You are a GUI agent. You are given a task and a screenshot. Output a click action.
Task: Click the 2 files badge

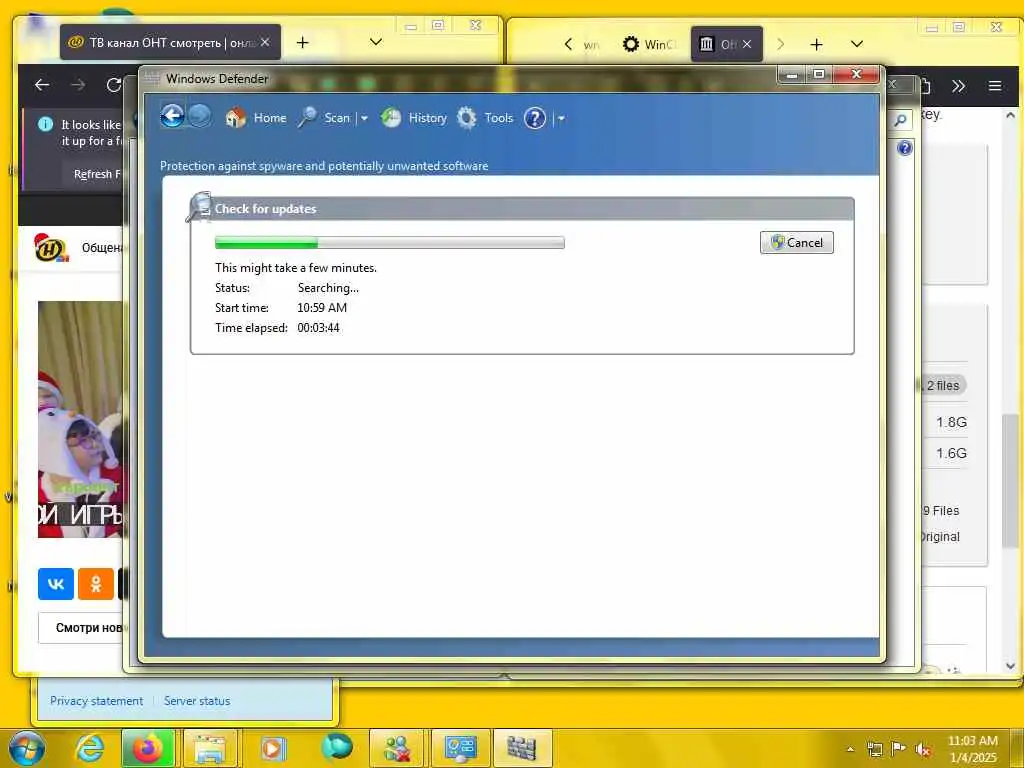(943, 385)
